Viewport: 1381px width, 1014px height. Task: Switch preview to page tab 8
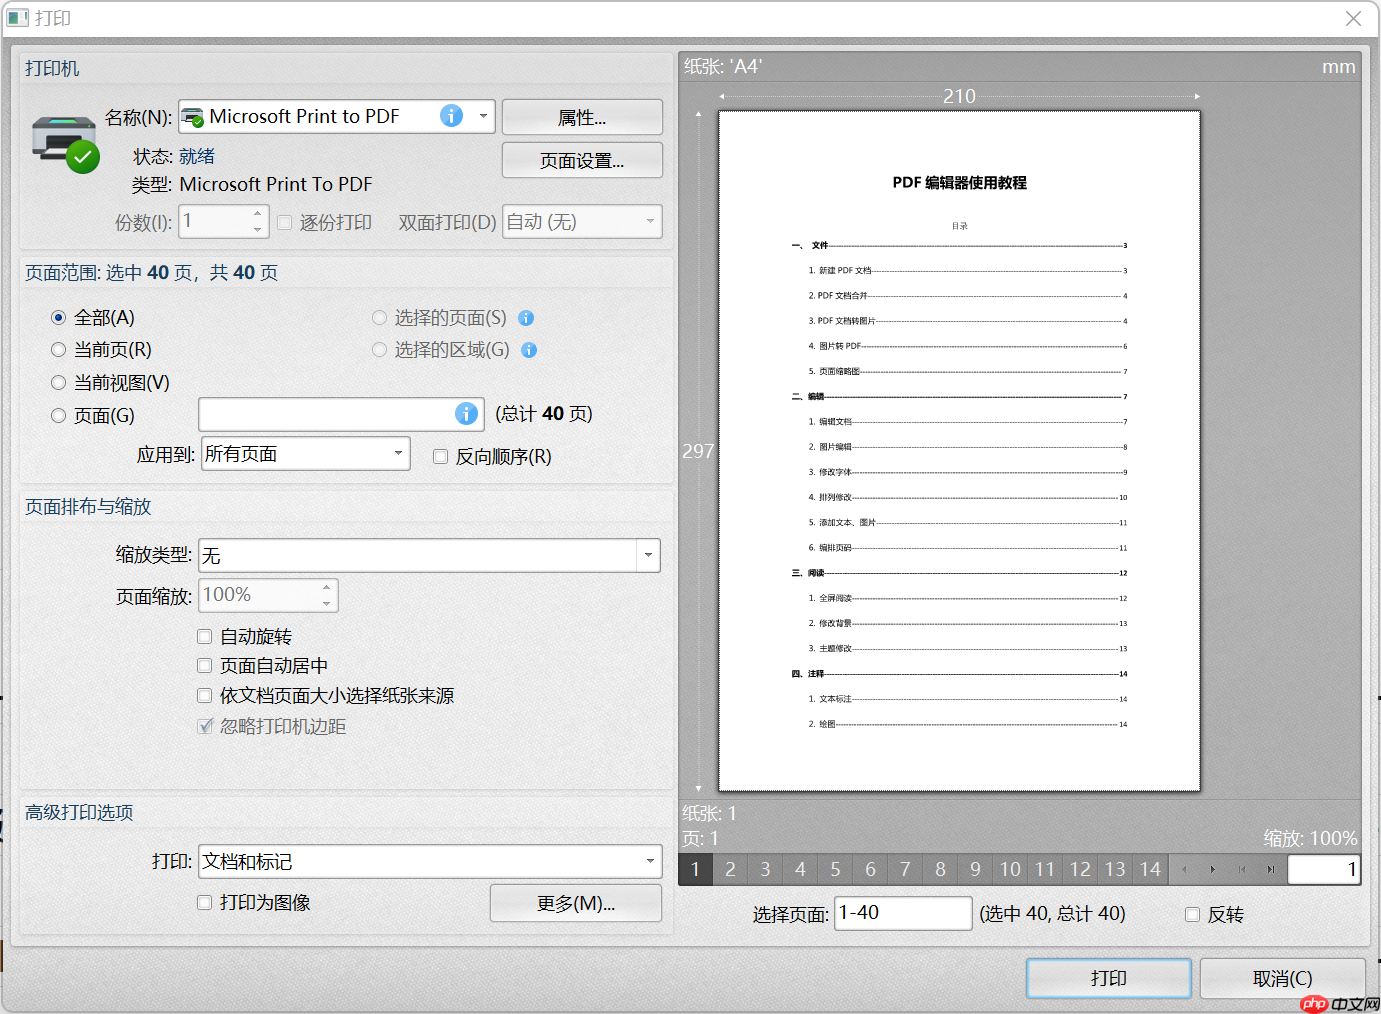(940, 869)
